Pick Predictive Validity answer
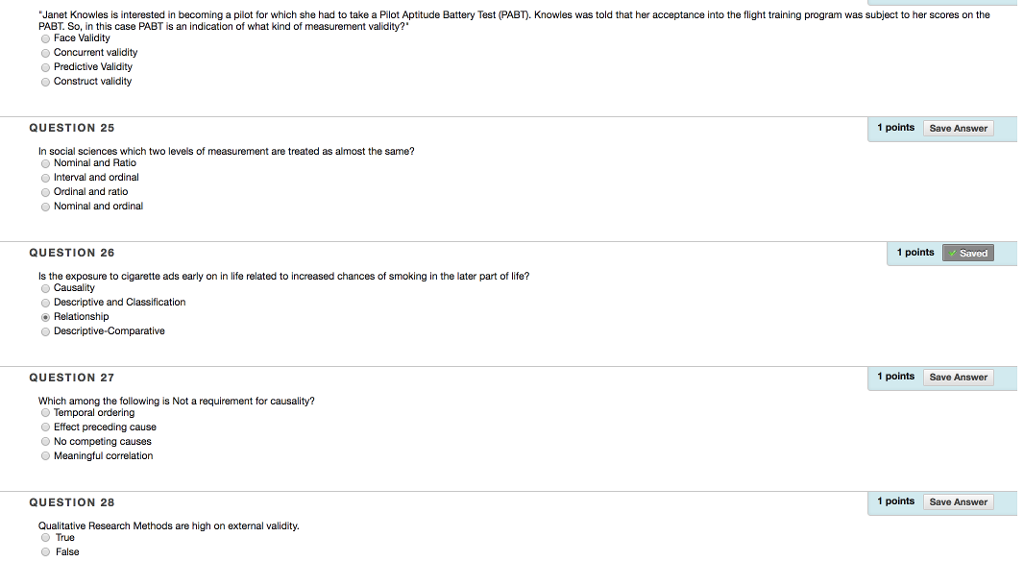The height and width of the screenshot is (586, 1024). pyautogui.click(x=46, y=67)
